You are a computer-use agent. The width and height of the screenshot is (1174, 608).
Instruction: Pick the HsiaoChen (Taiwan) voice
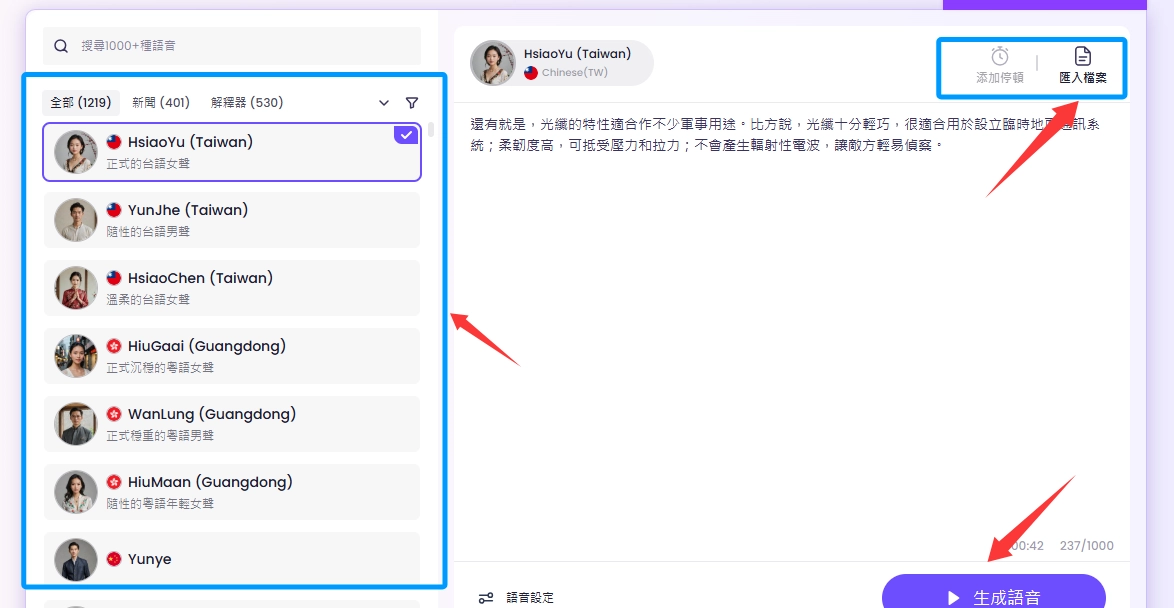point(232,288)
